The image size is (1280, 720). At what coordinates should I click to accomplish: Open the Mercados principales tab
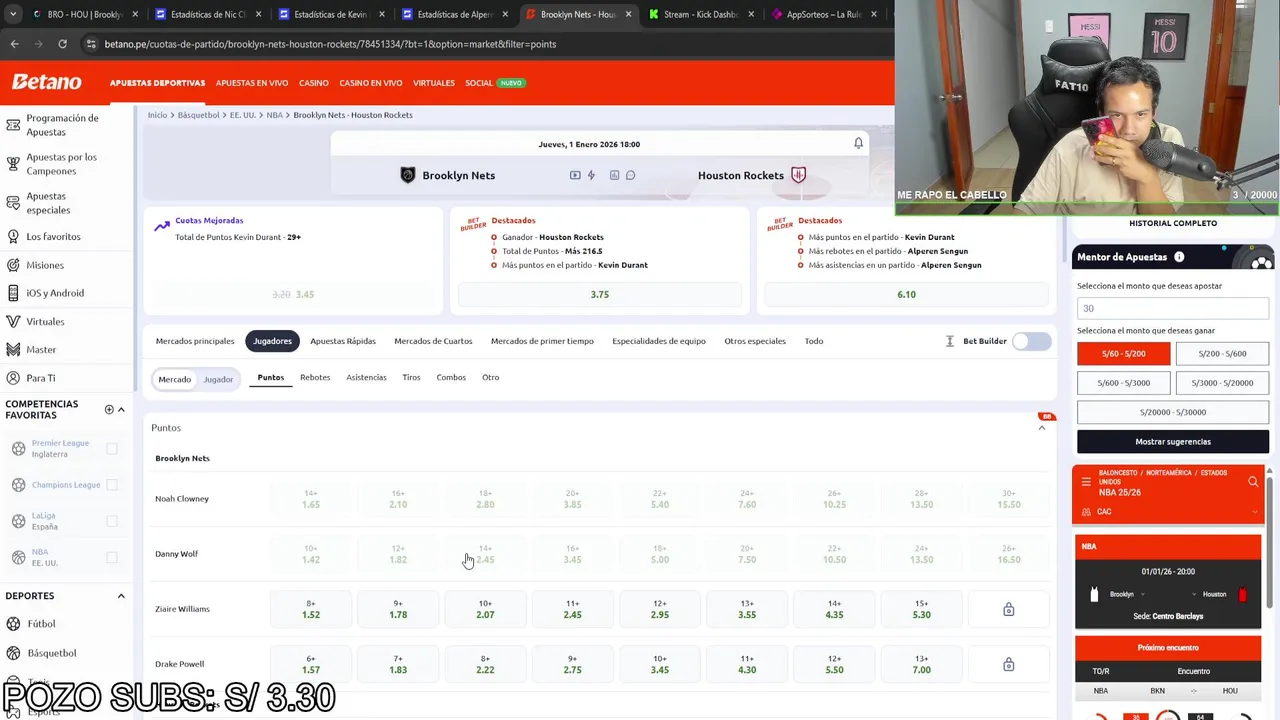coord(195,341)
